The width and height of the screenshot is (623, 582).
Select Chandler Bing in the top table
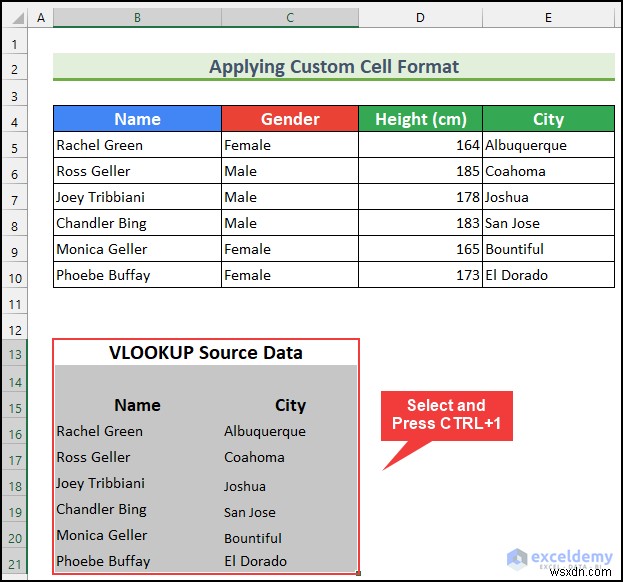pos(137,223)
